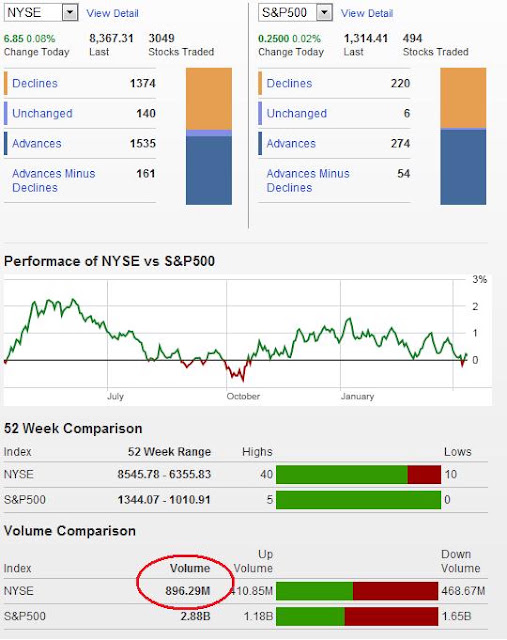Click blue advances segment of S&P500 bar
The image size is (507, 640).
(463, 167)
